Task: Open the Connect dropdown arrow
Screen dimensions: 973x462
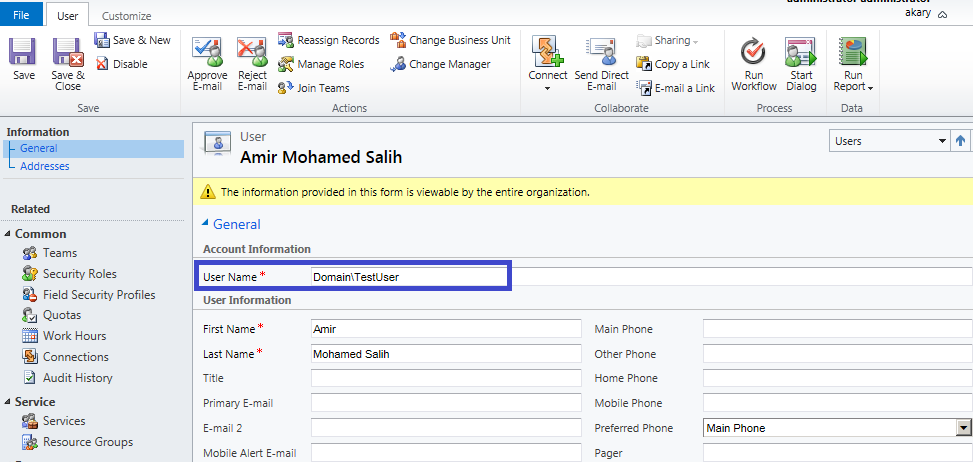Action: (547, 89)
